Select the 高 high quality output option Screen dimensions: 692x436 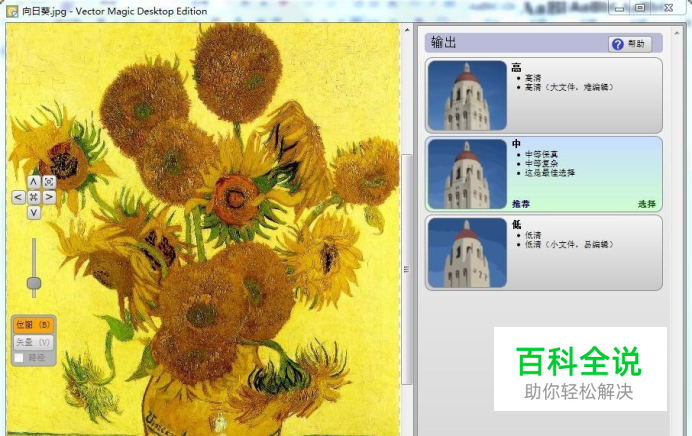(543, 95)
